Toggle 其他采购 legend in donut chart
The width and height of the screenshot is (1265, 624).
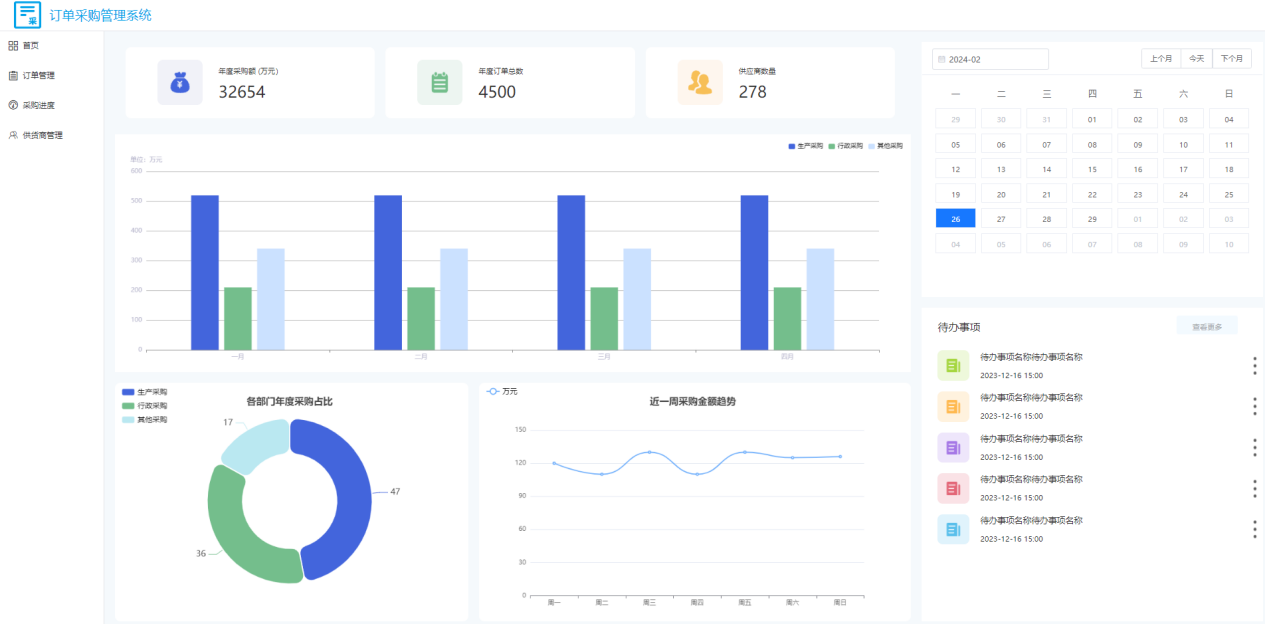[x=145, y=419]
